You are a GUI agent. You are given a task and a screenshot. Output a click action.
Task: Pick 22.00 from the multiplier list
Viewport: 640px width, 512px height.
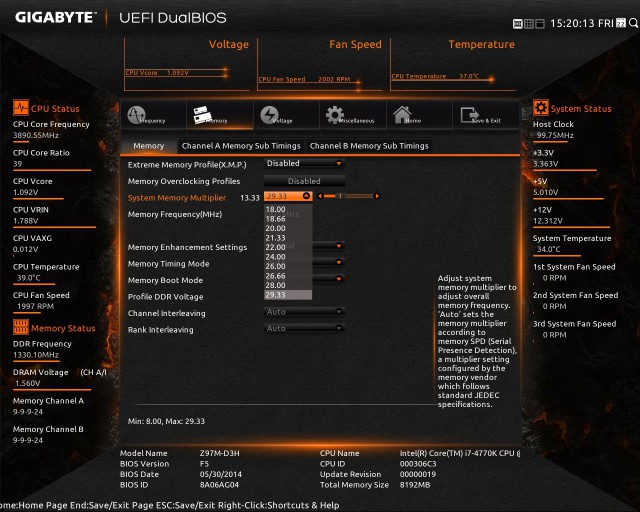point(288,247)
